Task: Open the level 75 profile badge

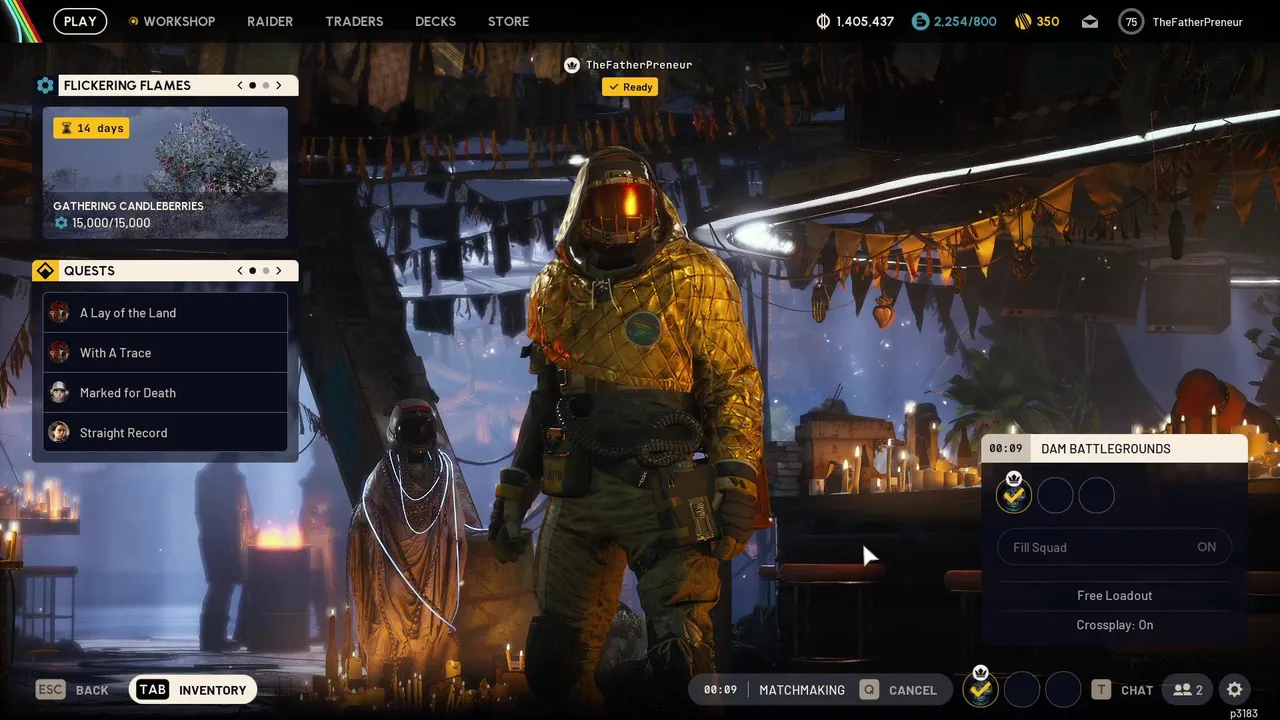Action: (1131, 21)
